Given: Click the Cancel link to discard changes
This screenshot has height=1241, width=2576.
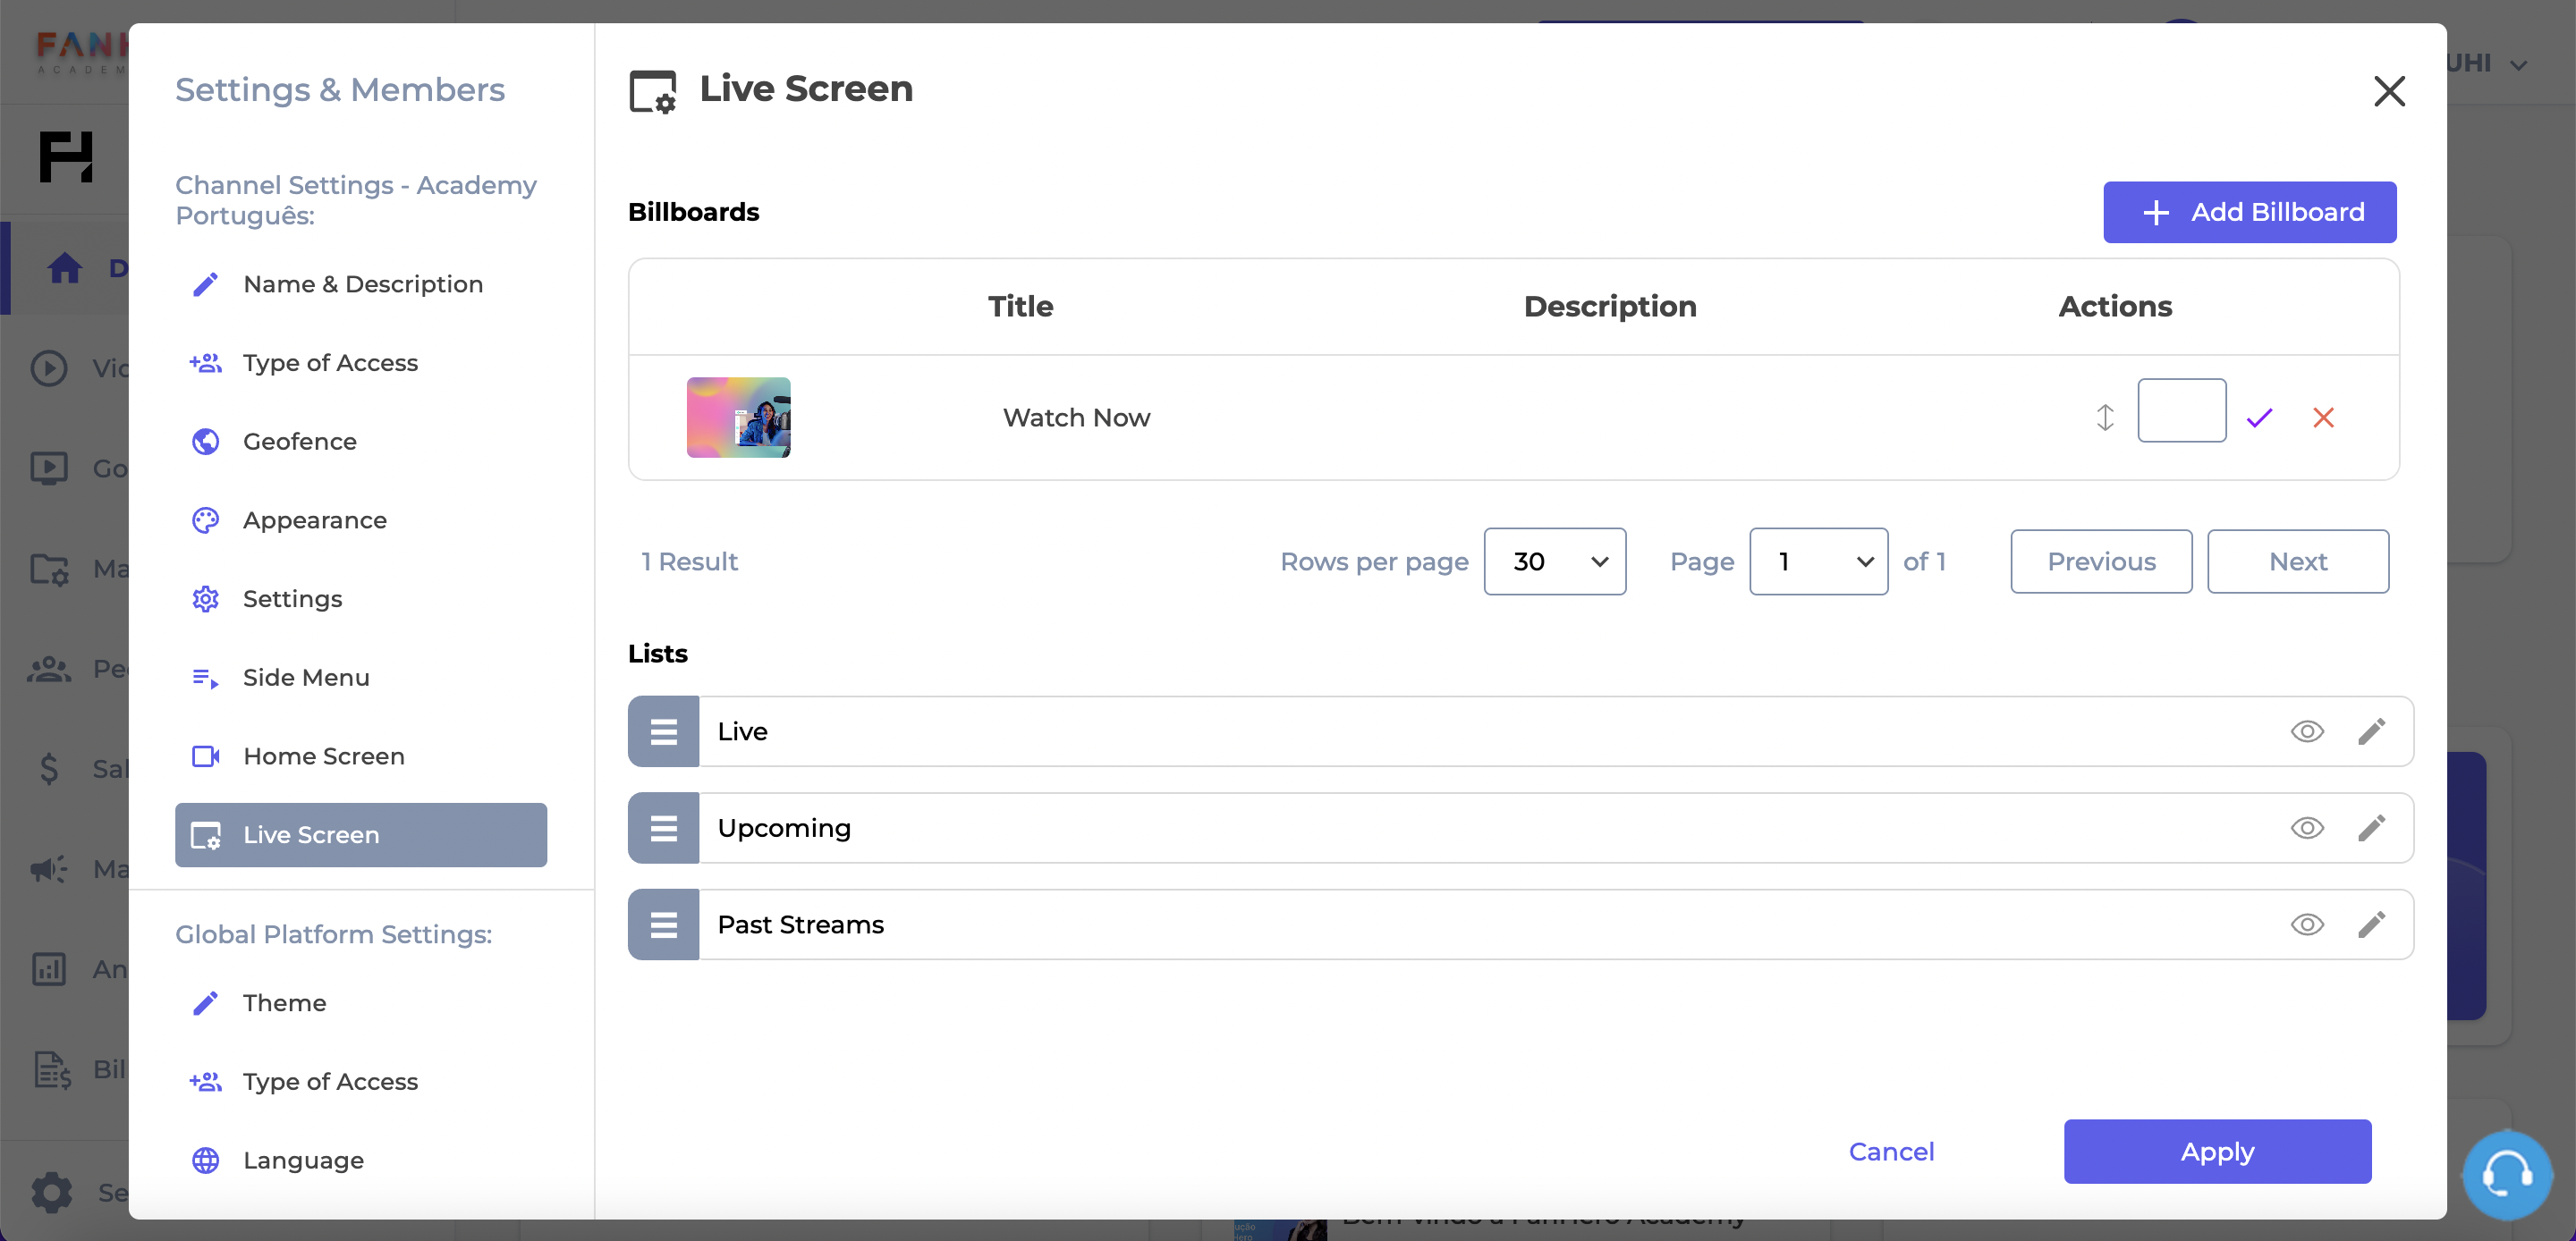Looking at the screenshot, I should coord(1891,1151).
